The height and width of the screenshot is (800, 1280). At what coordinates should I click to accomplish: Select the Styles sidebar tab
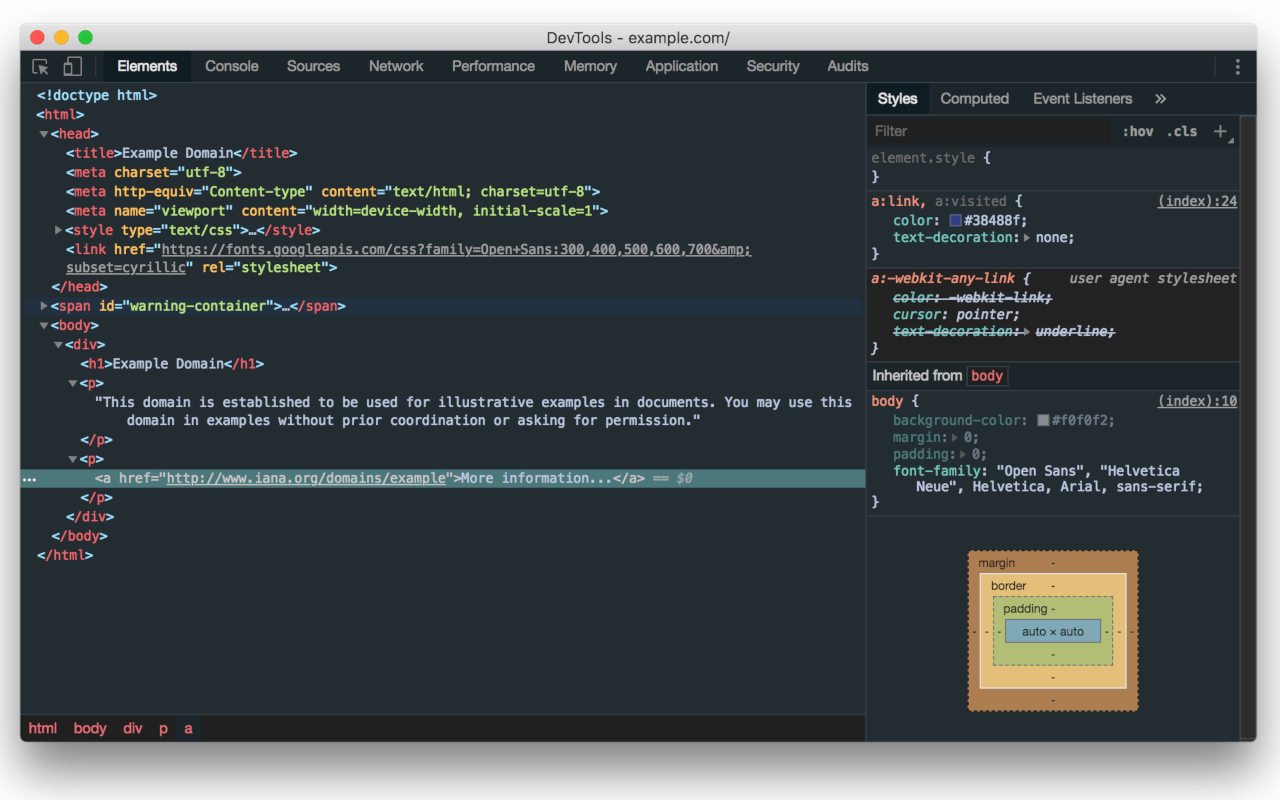(897, 99)
